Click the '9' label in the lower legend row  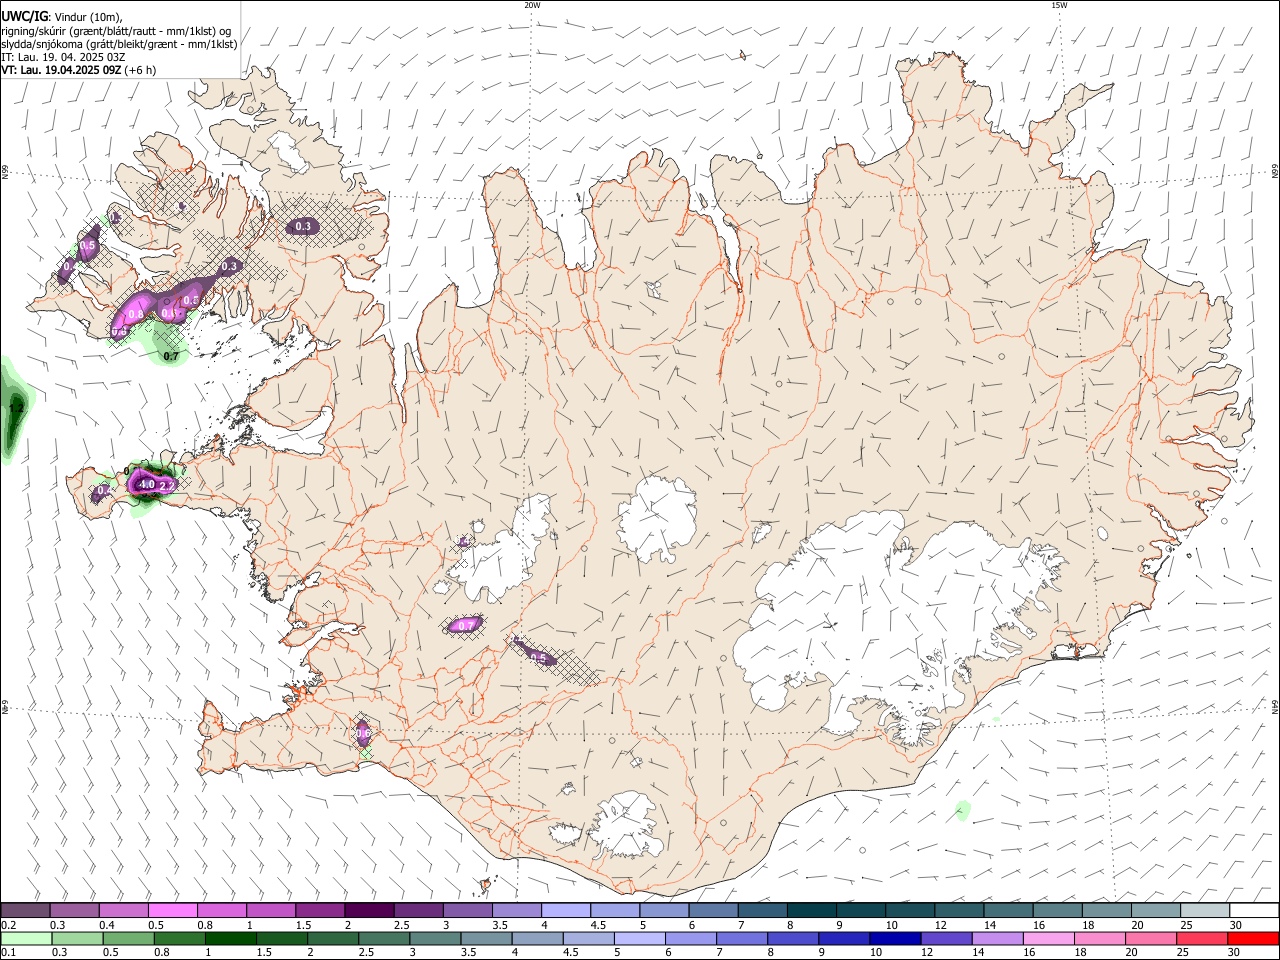820,953
